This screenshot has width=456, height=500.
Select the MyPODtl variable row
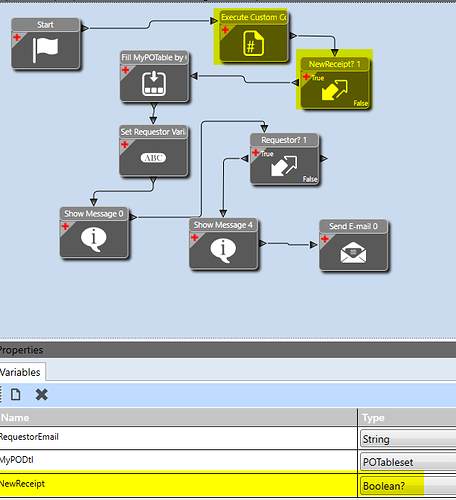[228, 460]
